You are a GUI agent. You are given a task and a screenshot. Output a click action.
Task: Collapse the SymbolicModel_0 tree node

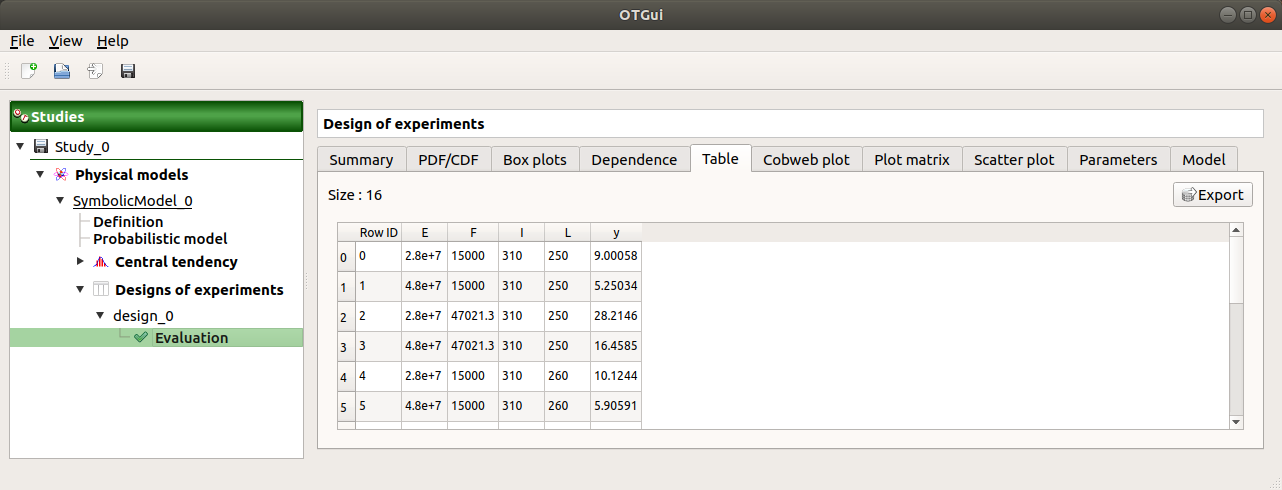[x=60, y=201]
